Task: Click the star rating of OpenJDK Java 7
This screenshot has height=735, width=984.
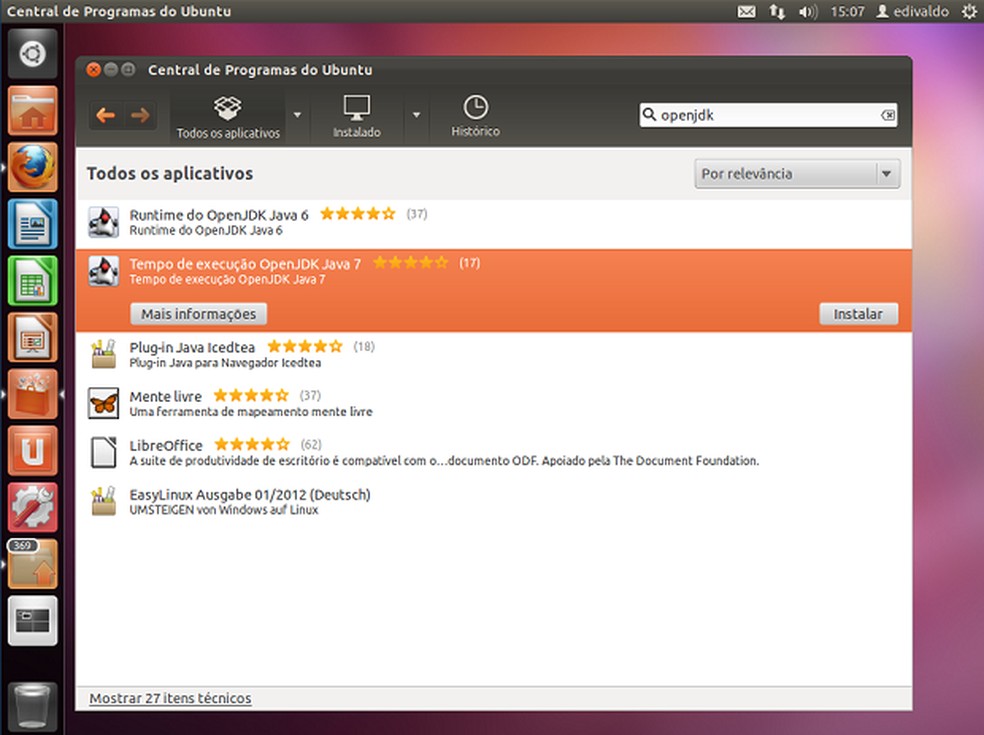Action: (411, 262)
